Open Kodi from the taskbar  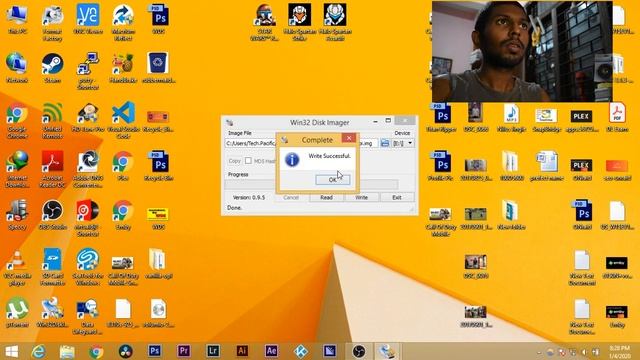coord(301,351)
